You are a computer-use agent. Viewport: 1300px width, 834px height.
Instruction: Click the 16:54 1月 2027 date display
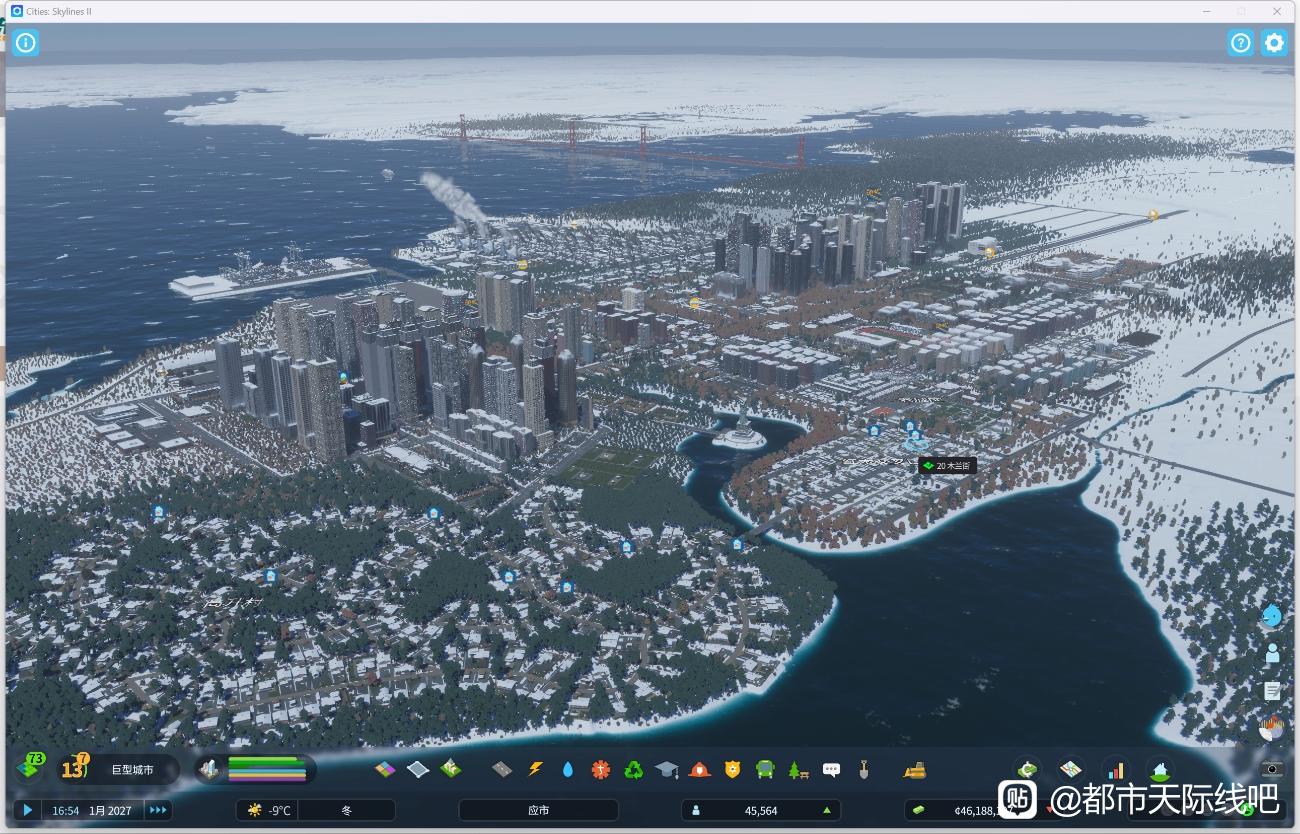coord(92,810)
